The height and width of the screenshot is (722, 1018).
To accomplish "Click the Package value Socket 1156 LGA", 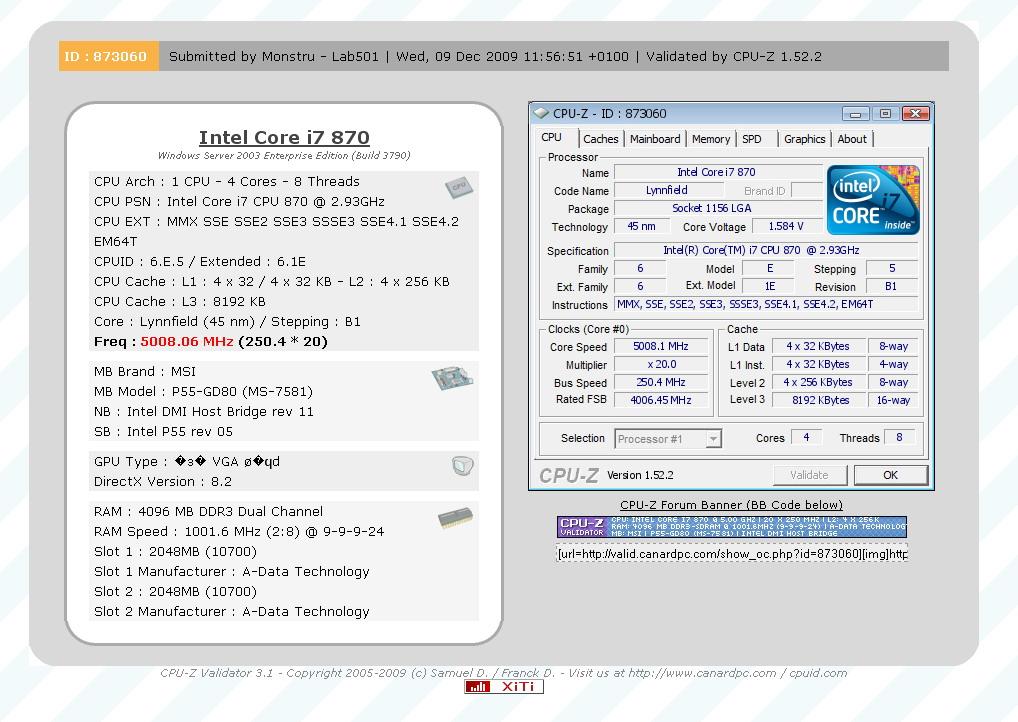I will click(x=717, y=208).
